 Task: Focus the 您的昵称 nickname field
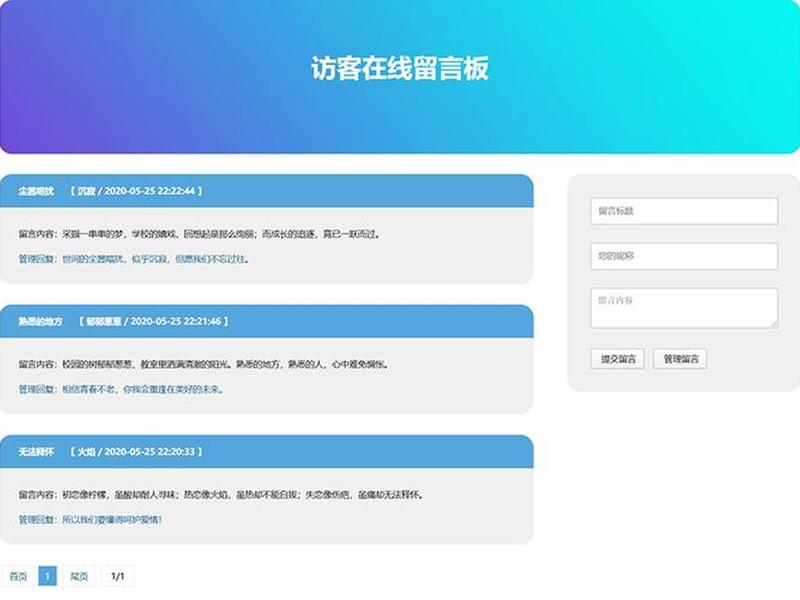click(x=684, y=256)
